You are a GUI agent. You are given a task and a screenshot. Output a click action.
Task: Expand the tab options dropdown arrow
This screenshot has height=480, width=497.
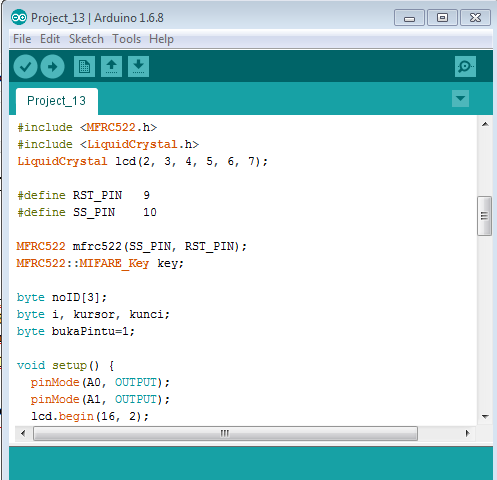pyautogui.click(x=460, y=98)
